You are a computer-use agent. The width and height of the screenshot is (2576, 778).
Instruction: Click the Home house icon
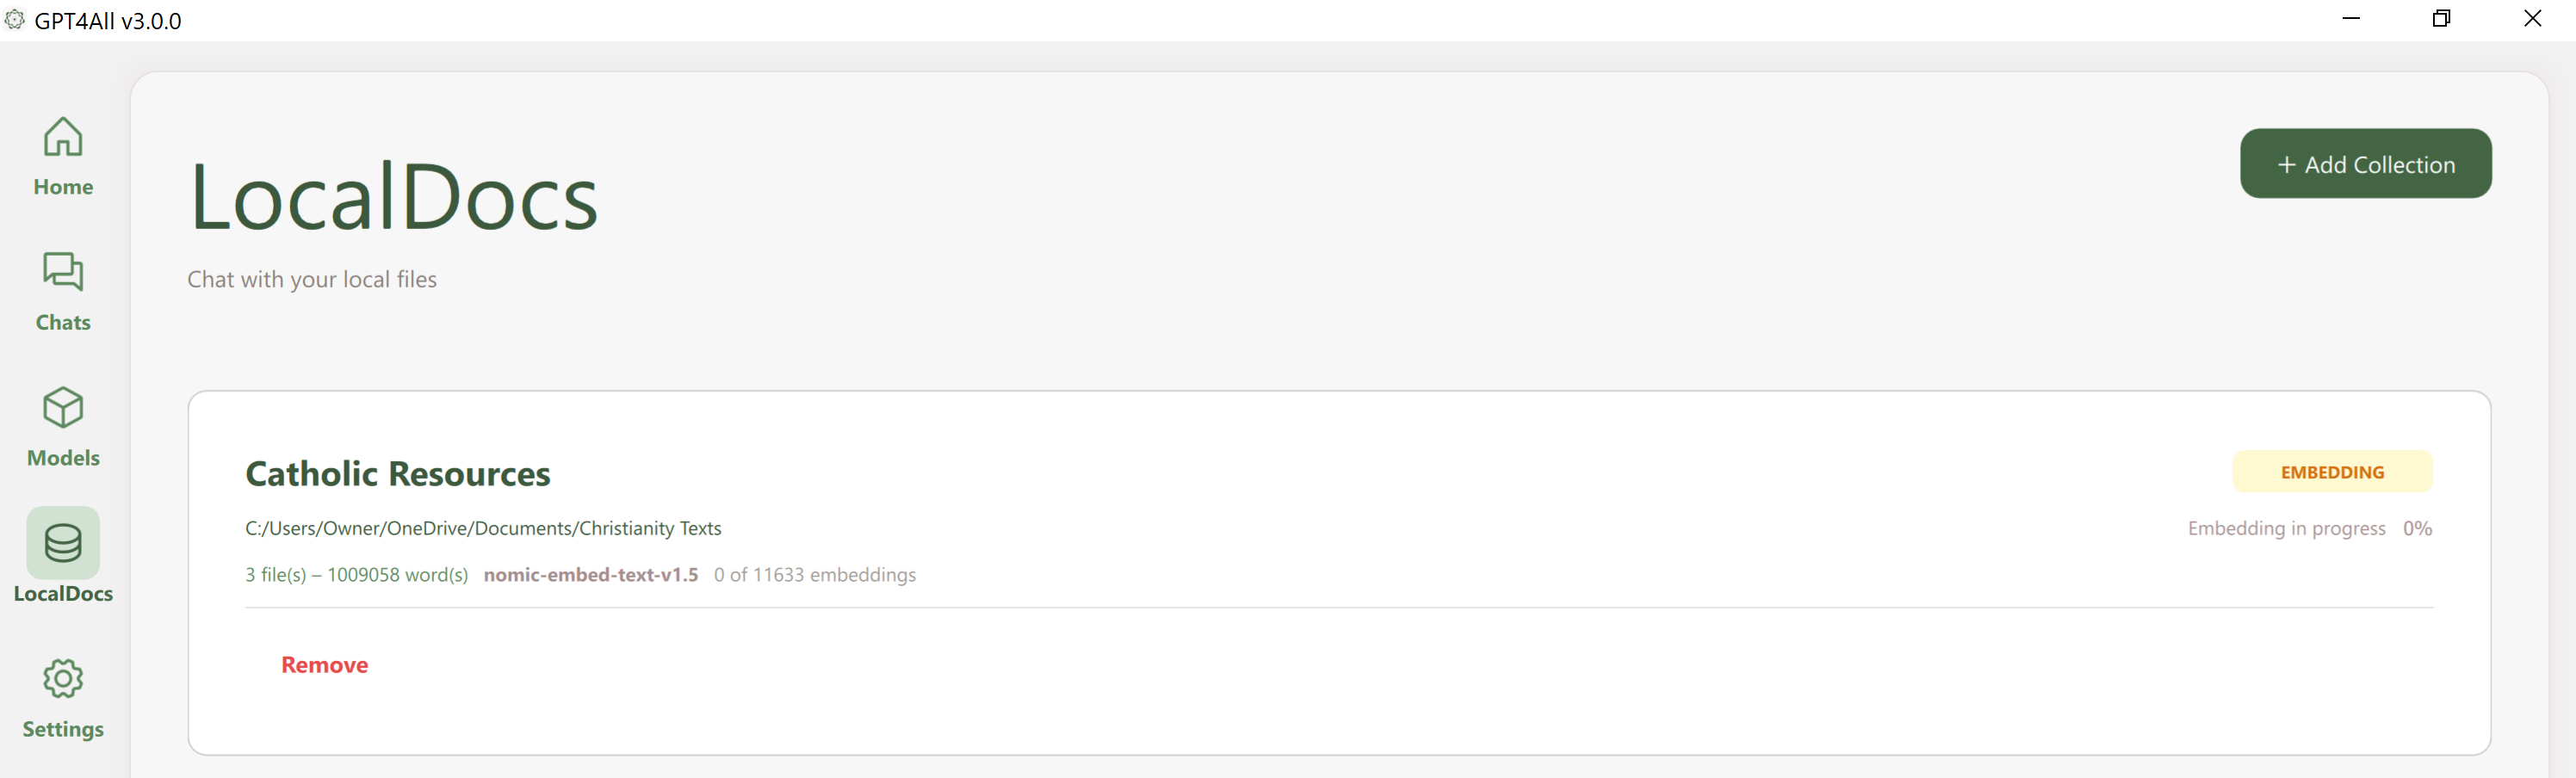(x=63, y=137)
